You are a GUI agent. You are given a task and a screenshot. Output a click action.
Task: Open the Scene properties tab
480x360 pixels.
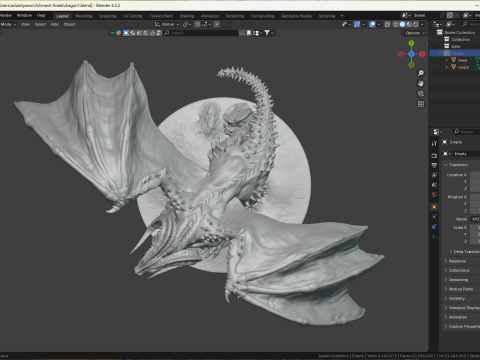434,185
